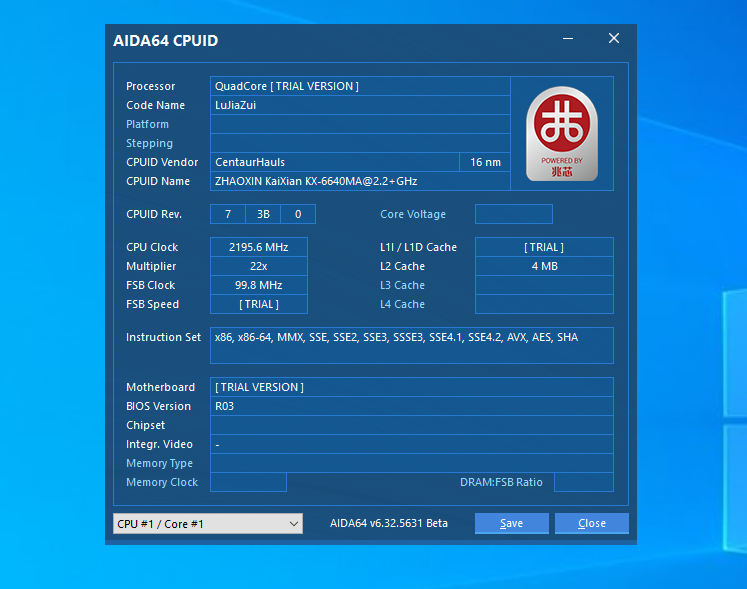This screenshot has height=589, width=747.
Task: Save the CPUID report
Action: click(512, 523)
